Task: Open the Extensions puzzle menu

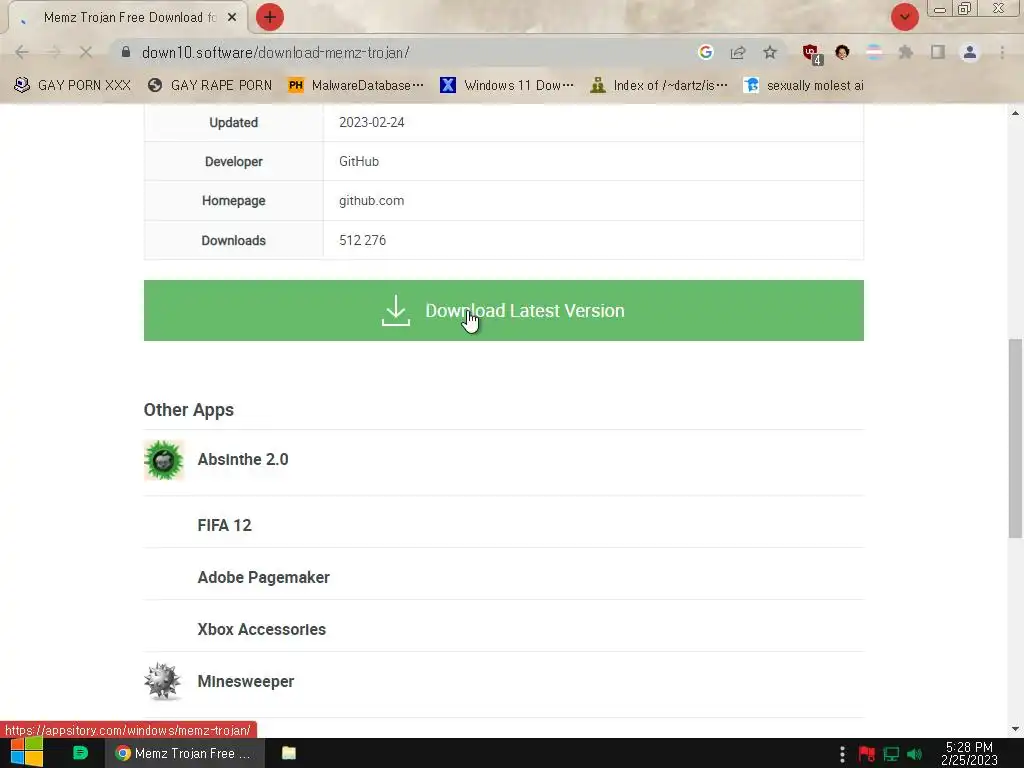Action: (906, 52)
